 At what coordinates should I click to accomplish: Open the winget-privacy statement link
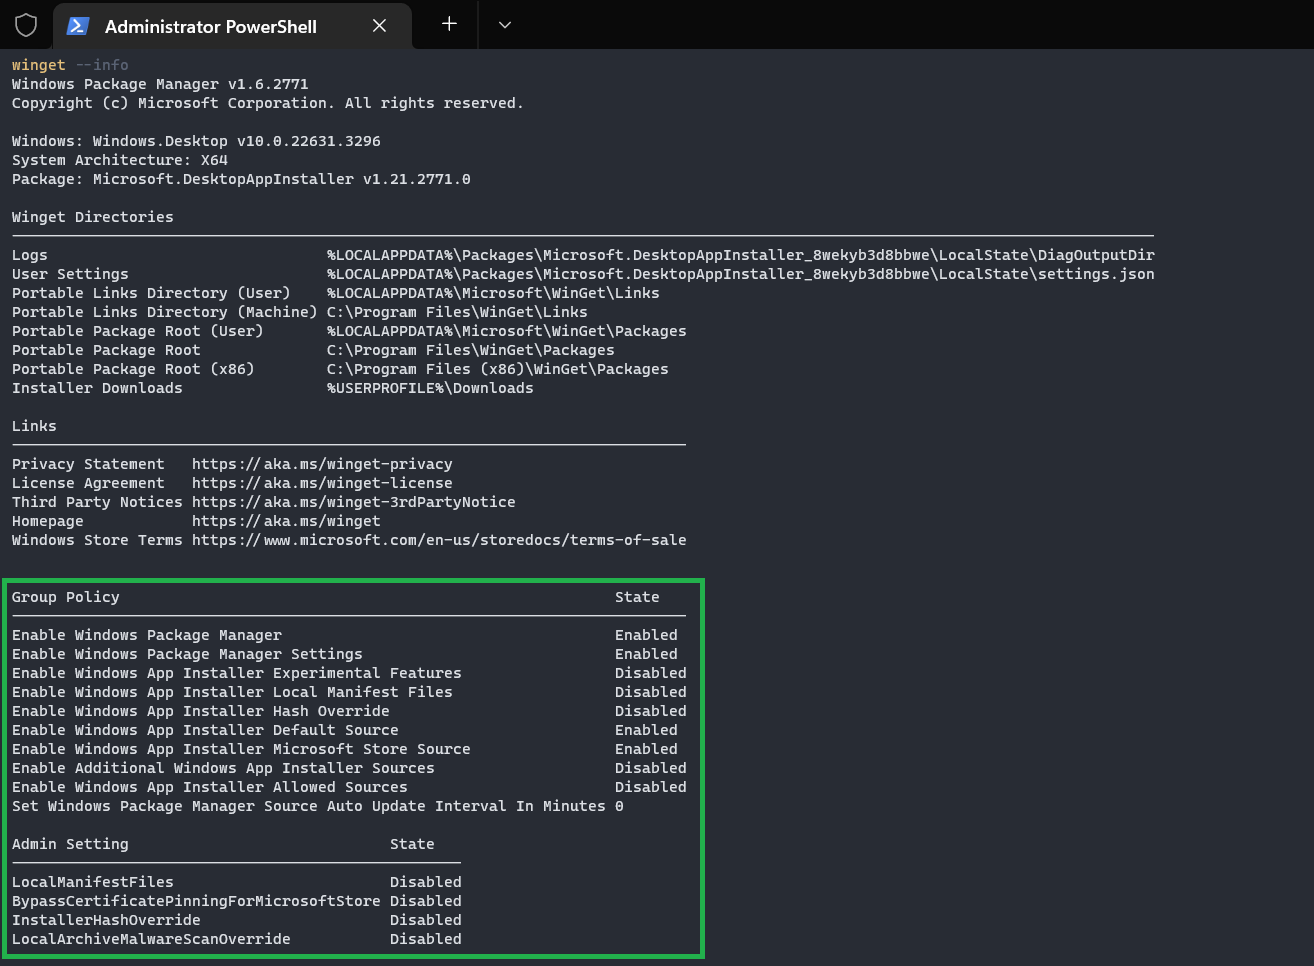pos(322,464)
